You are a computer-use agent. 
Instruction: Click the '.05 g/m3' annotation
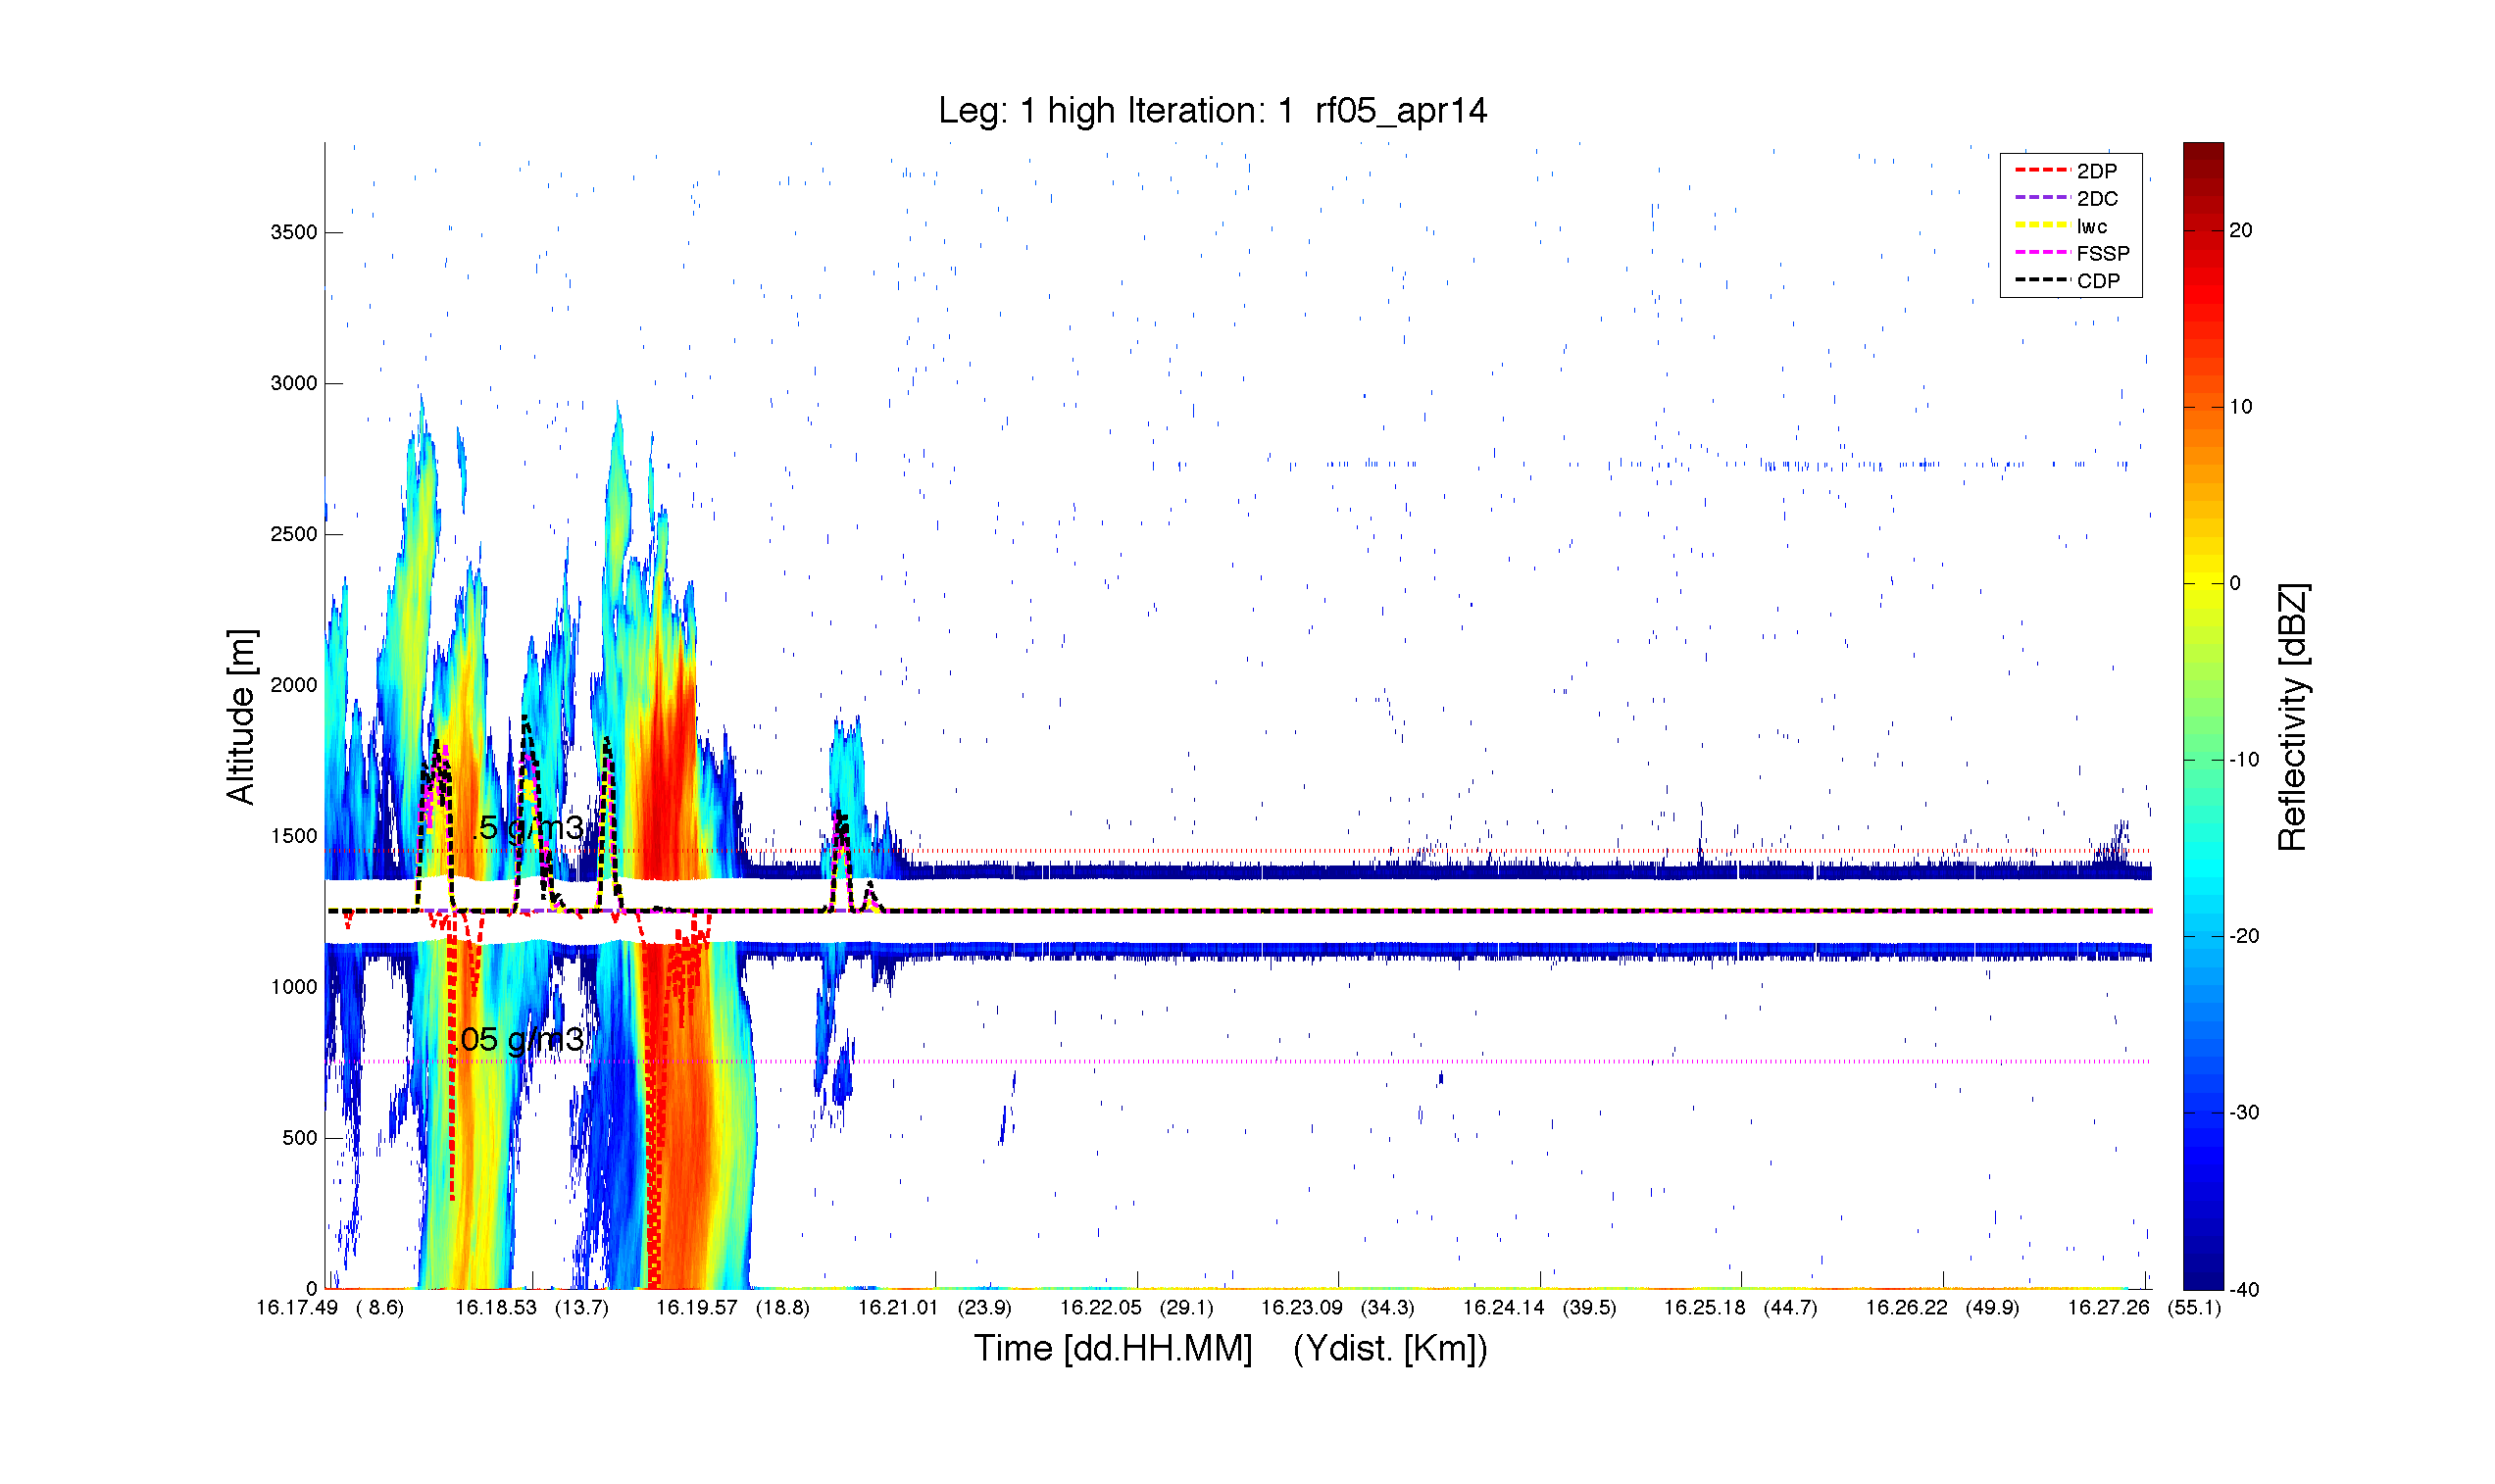pyautogui.click(x=520, y=1039)
